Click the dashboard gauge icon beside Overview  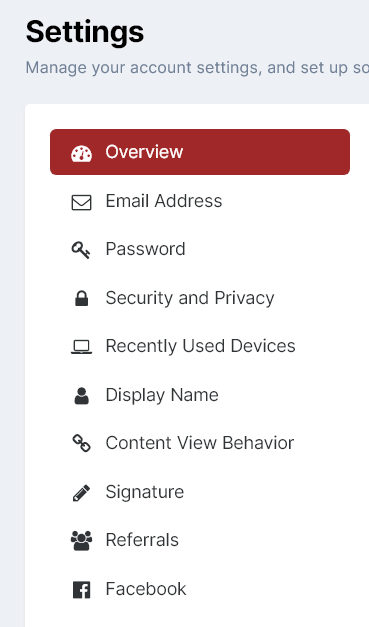[x=82, y=154]
